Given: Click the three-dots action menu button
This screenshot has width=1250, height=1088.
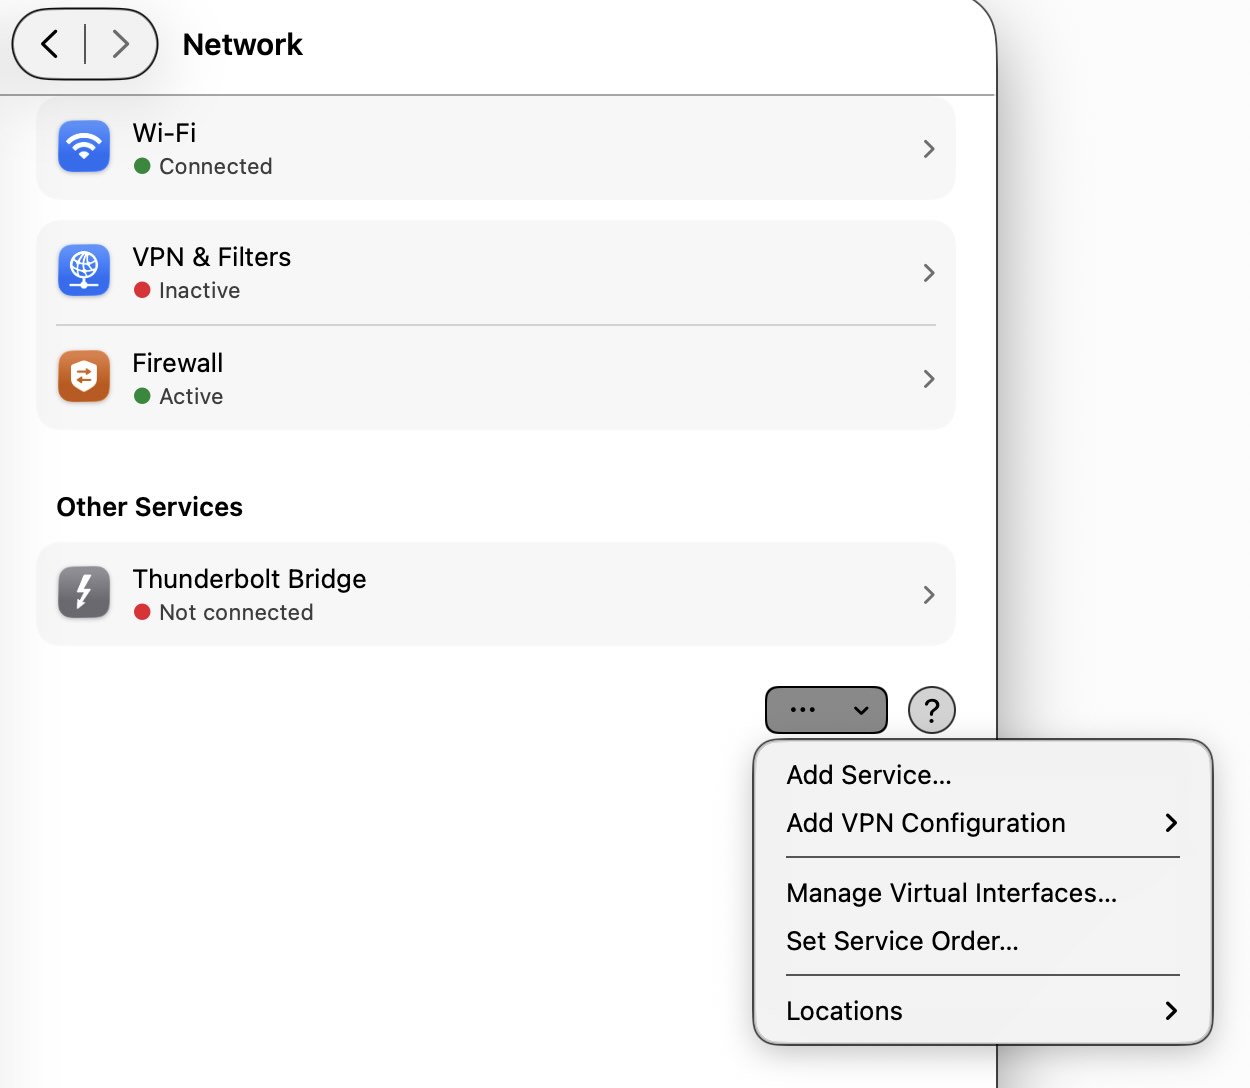Looking at the screenshot, I should [826, 710].
